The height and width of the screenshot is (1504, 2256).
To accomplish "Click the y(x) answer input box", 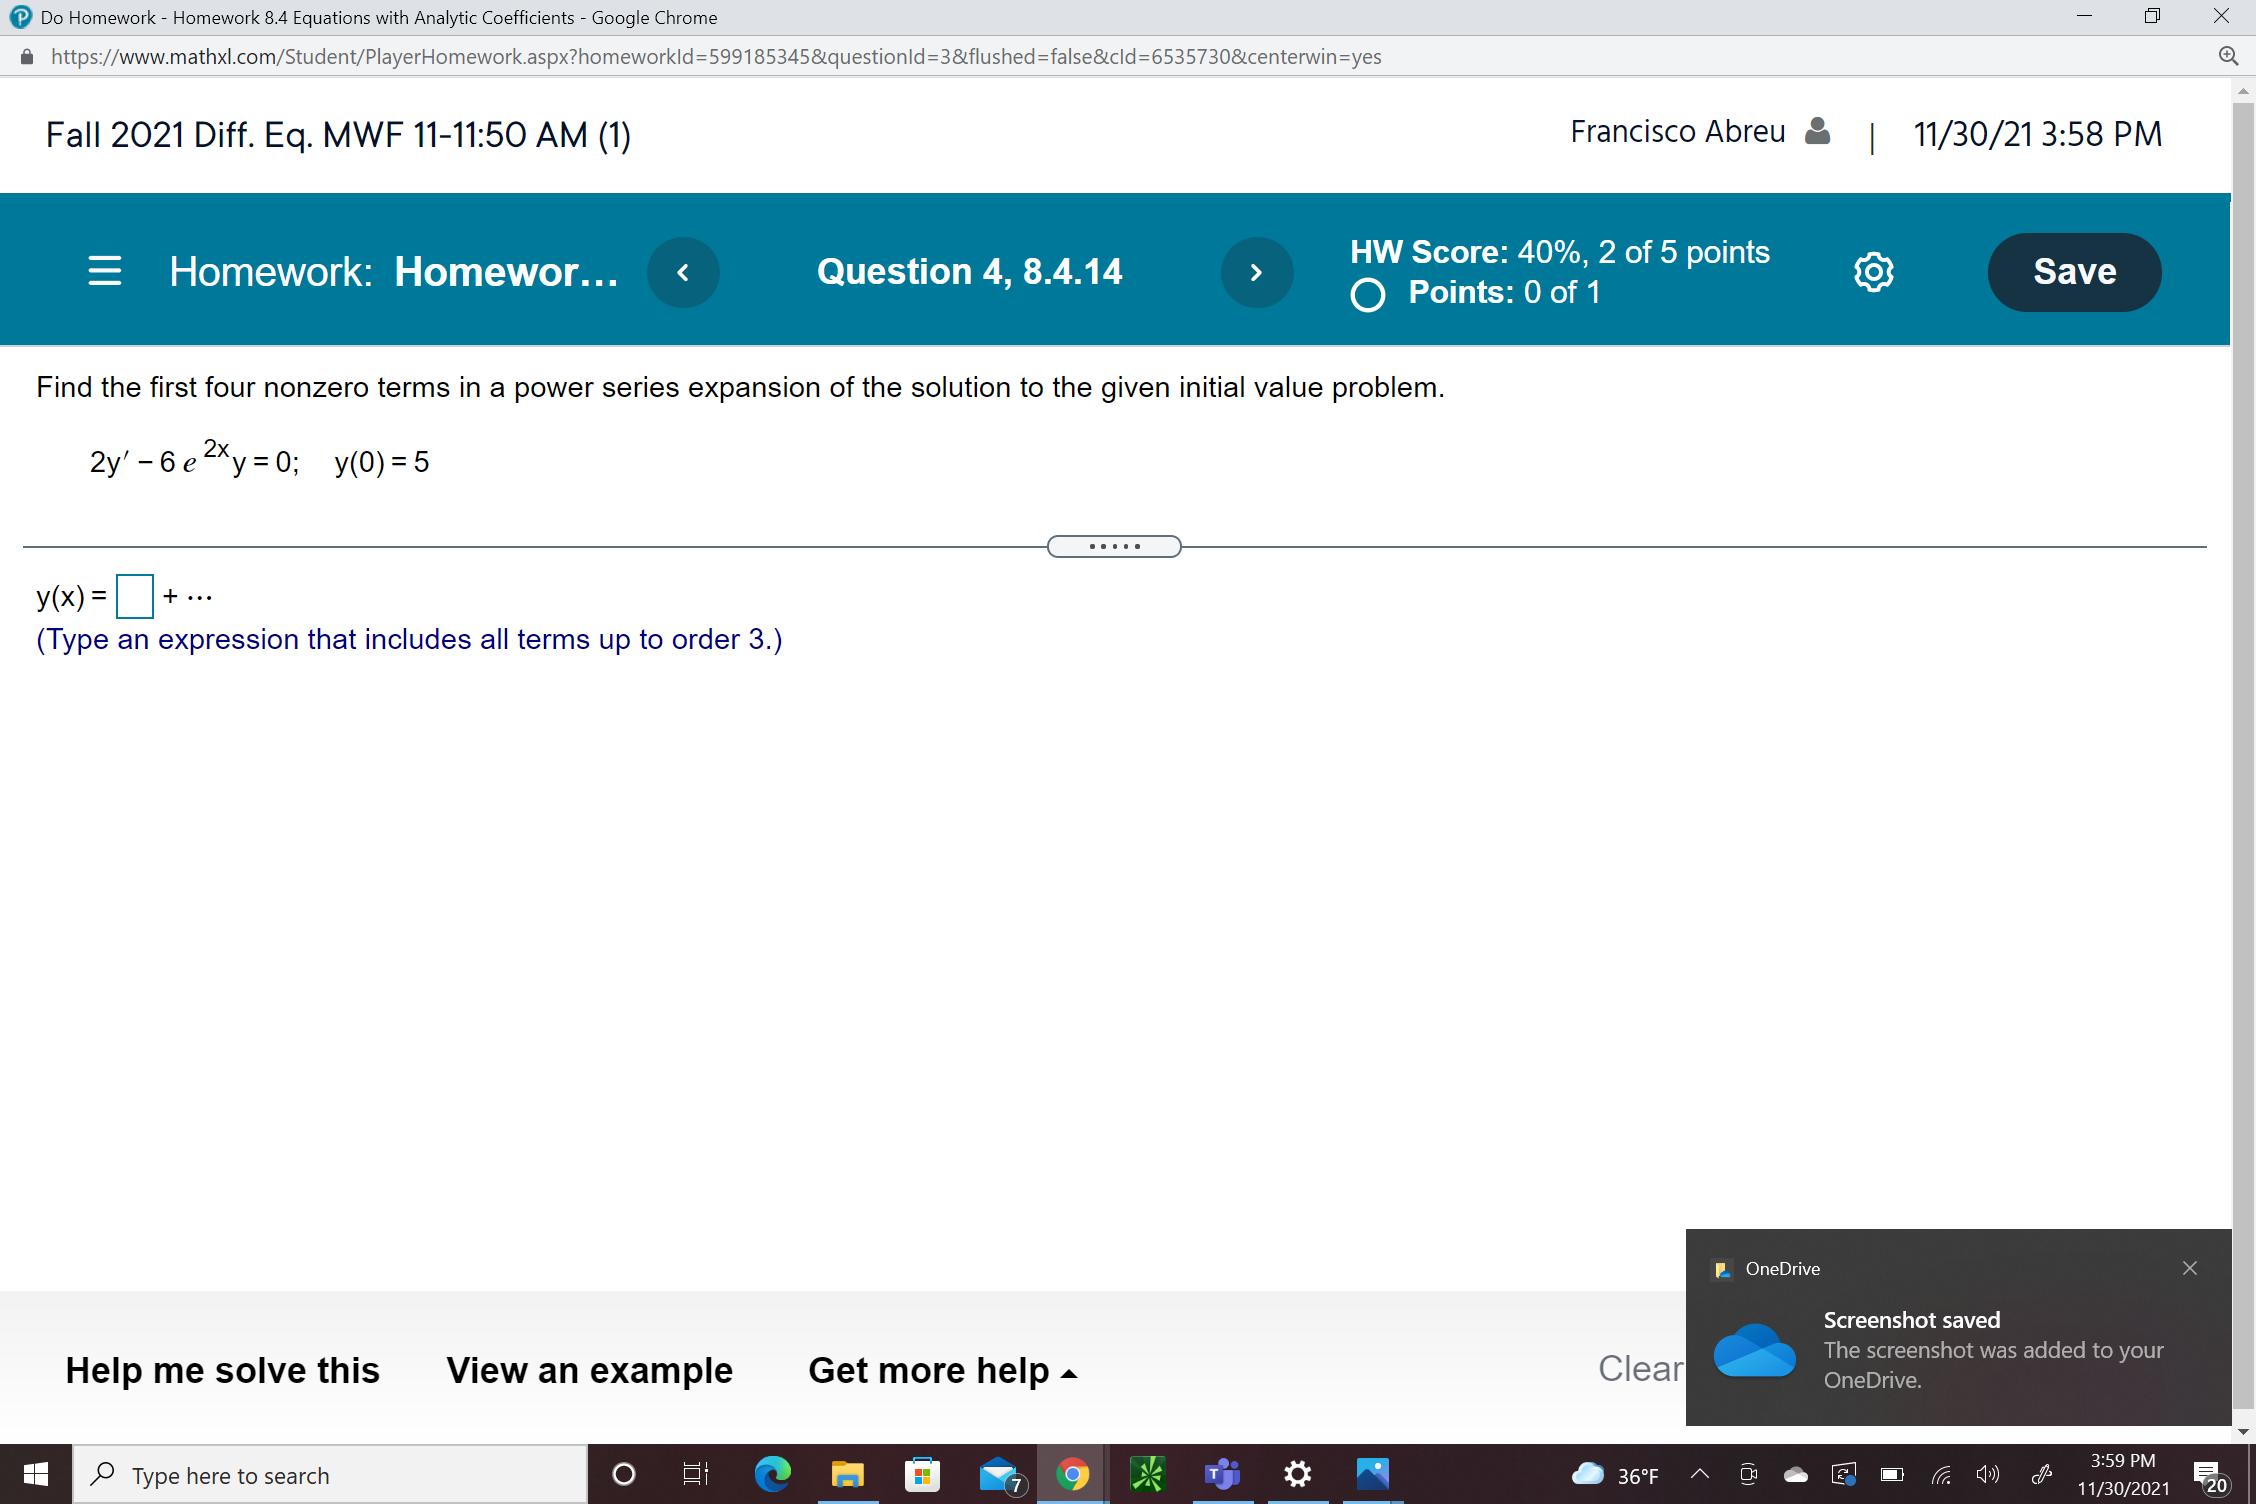I will pos(135,595).
